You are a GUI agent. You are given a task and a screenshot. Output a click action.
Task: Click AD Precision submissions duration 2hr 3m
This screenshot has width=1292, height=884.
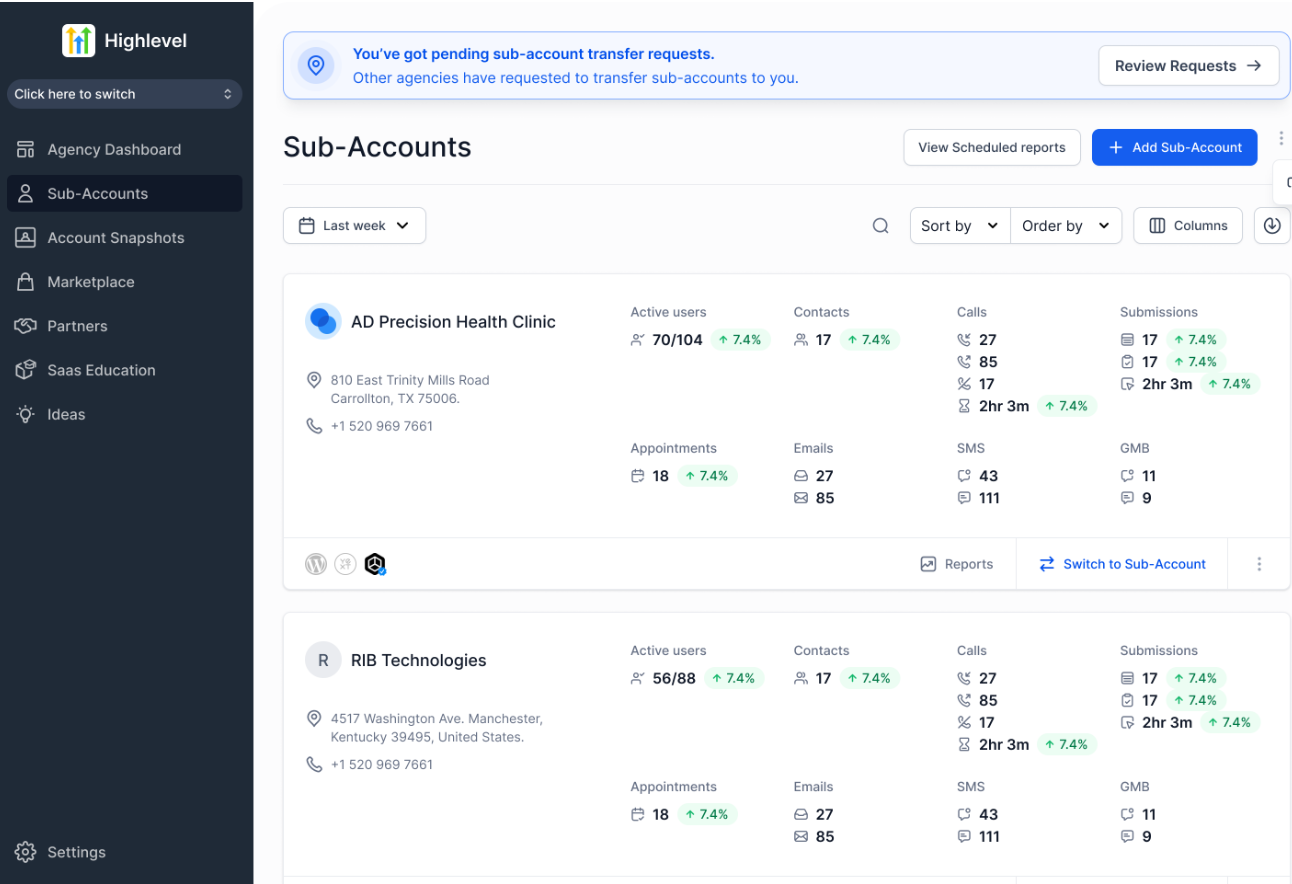pos(1167,384)
